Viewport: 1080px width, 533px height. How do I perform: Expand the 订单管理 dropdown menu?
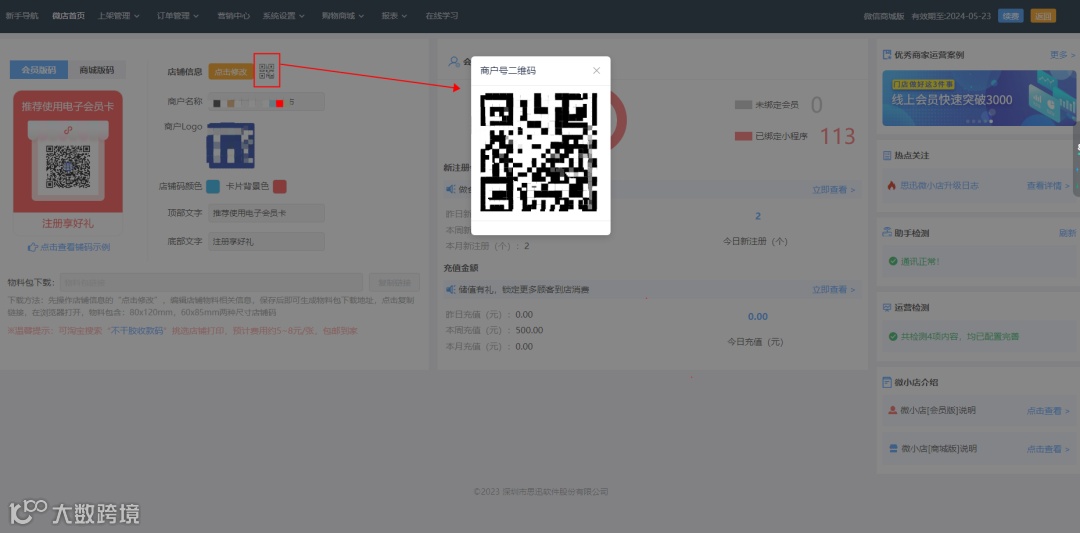click(178, 16)
